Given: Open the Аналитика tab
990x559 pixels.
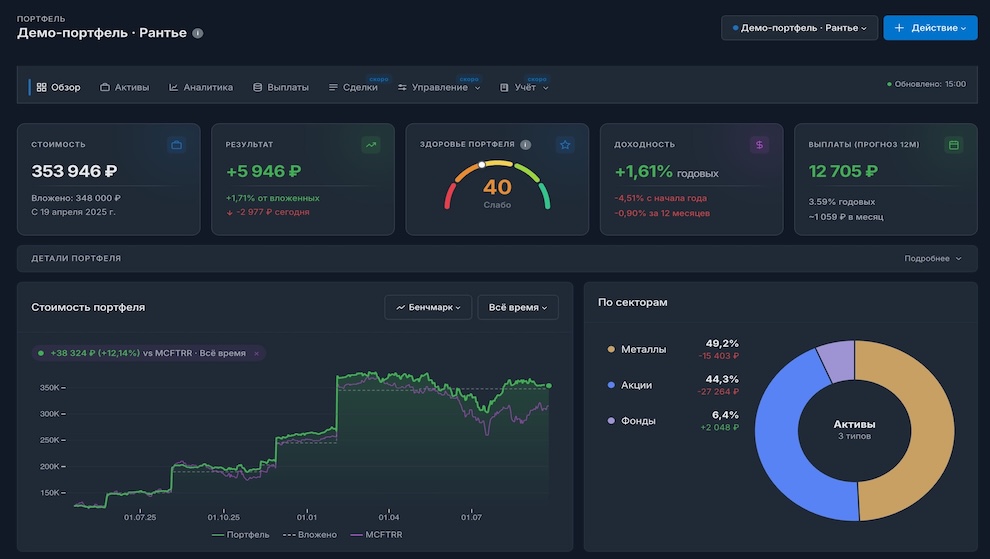Looking at the screenshot, I should [x=201, y=87].
